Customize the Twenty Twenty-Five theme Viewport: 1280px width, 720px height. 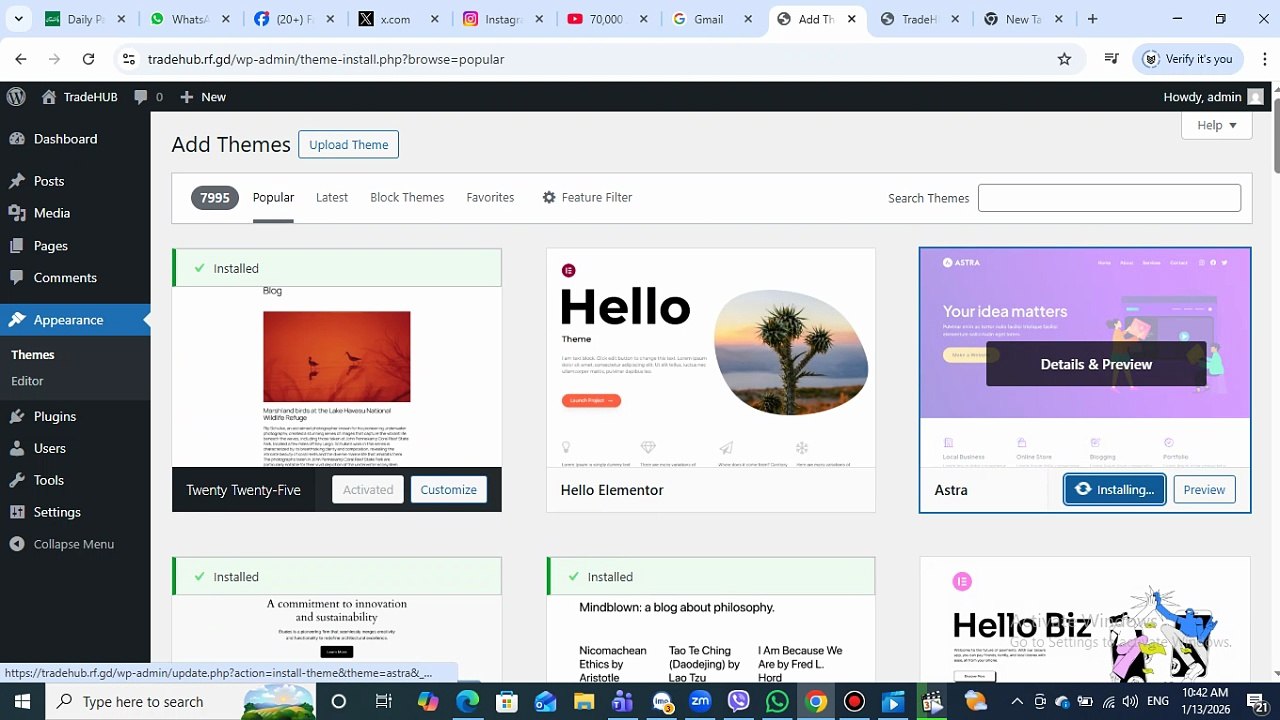click(448, 490)
